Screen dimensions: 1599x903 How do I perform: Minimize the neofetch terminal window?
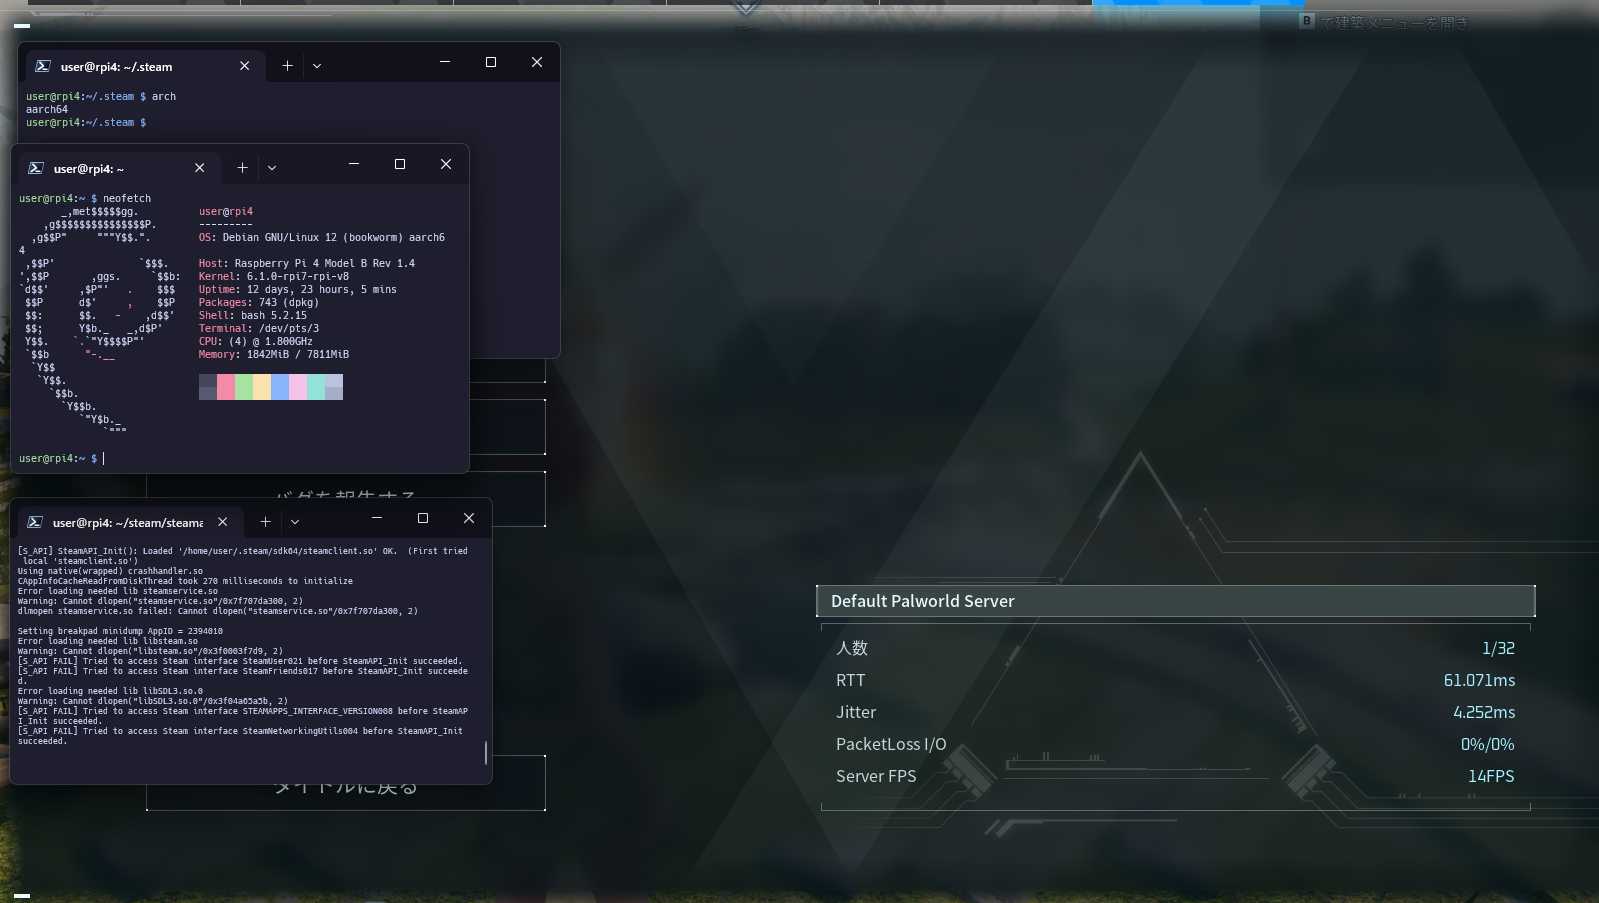pos(354,164)
